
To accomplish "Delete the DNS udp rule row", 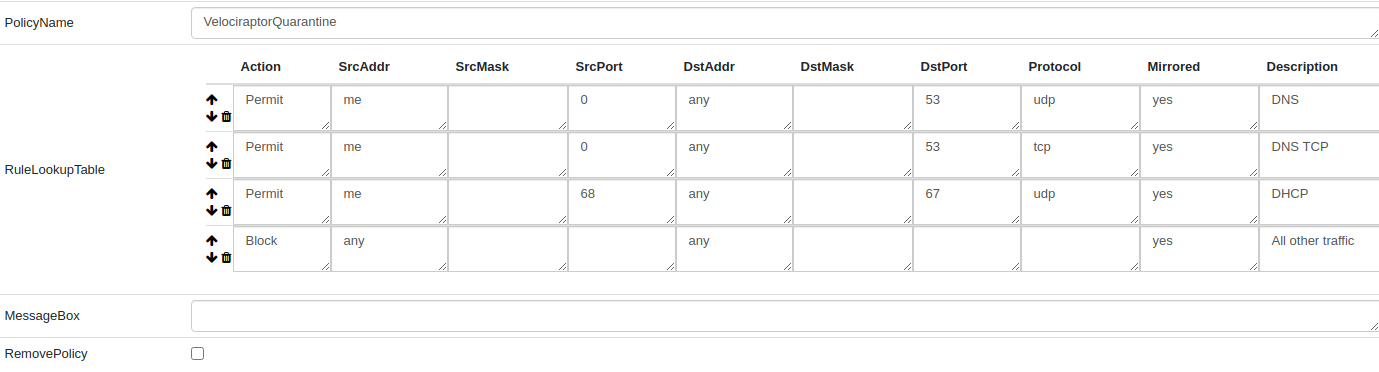I will pos(226,116).
